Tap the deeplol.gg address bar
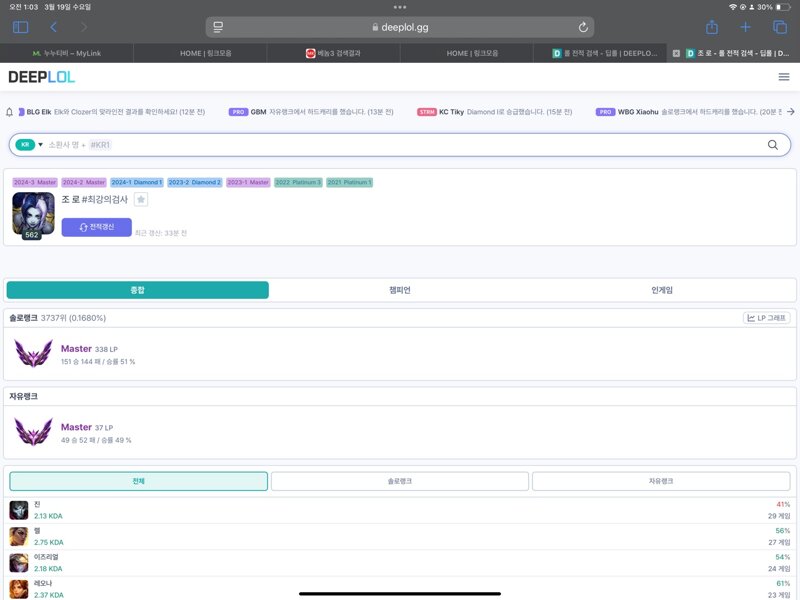Screen dimensions: 800x600 tap(400, 27)
